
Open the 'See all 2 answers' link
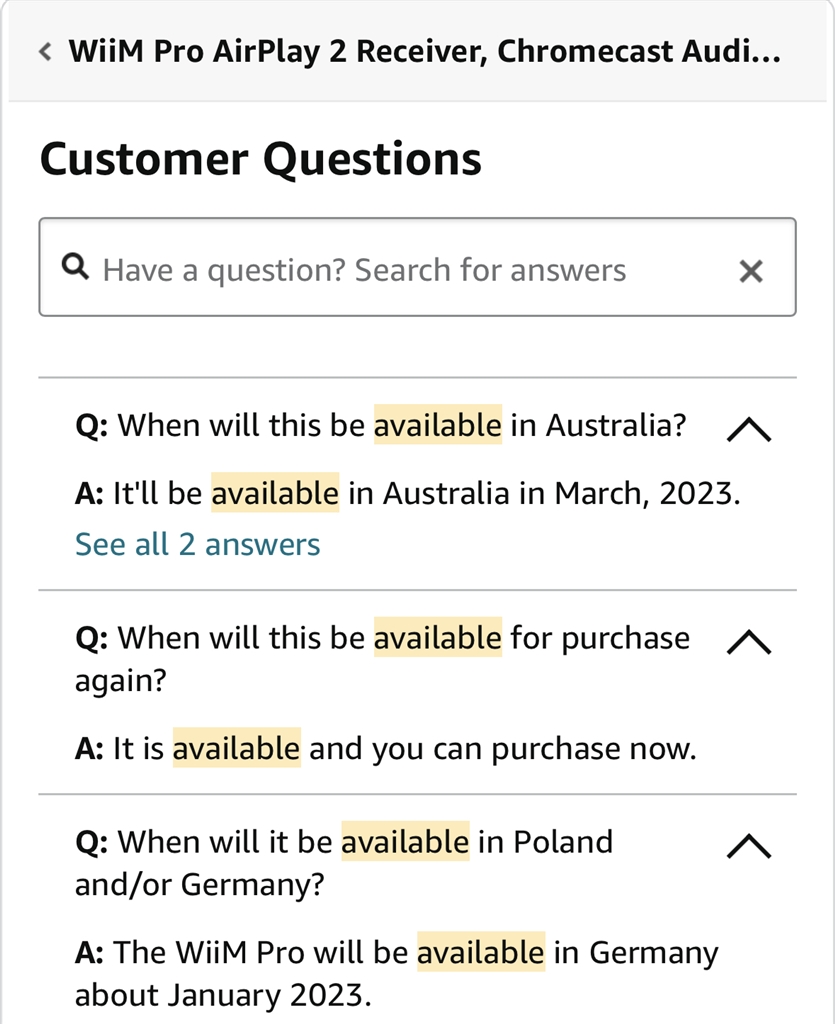pyautogui.click(x=197, y=544)
